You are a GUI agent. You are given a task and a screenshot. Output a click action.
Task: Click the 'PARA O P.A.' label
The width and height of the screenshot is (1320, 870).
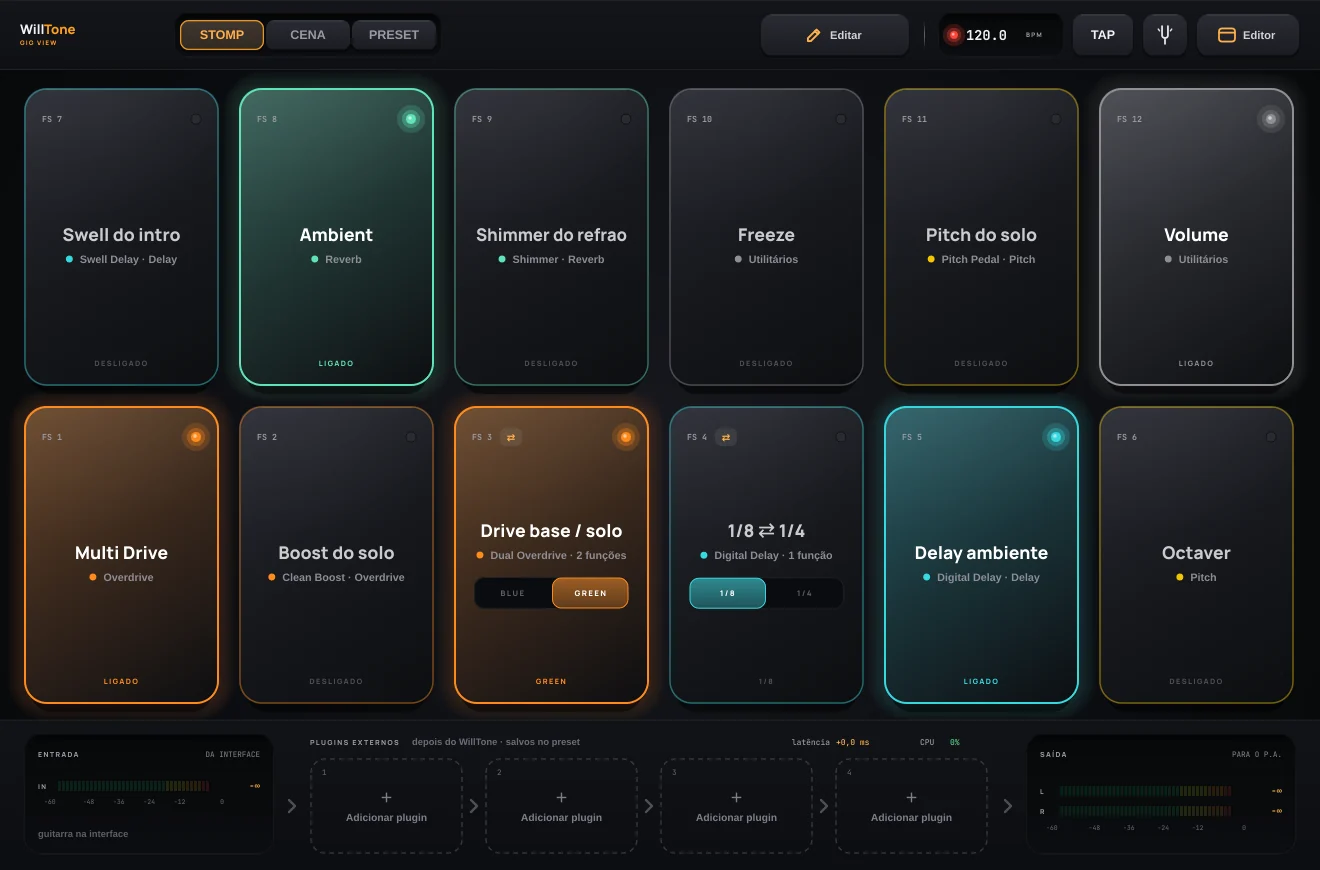coord(1257,754)
